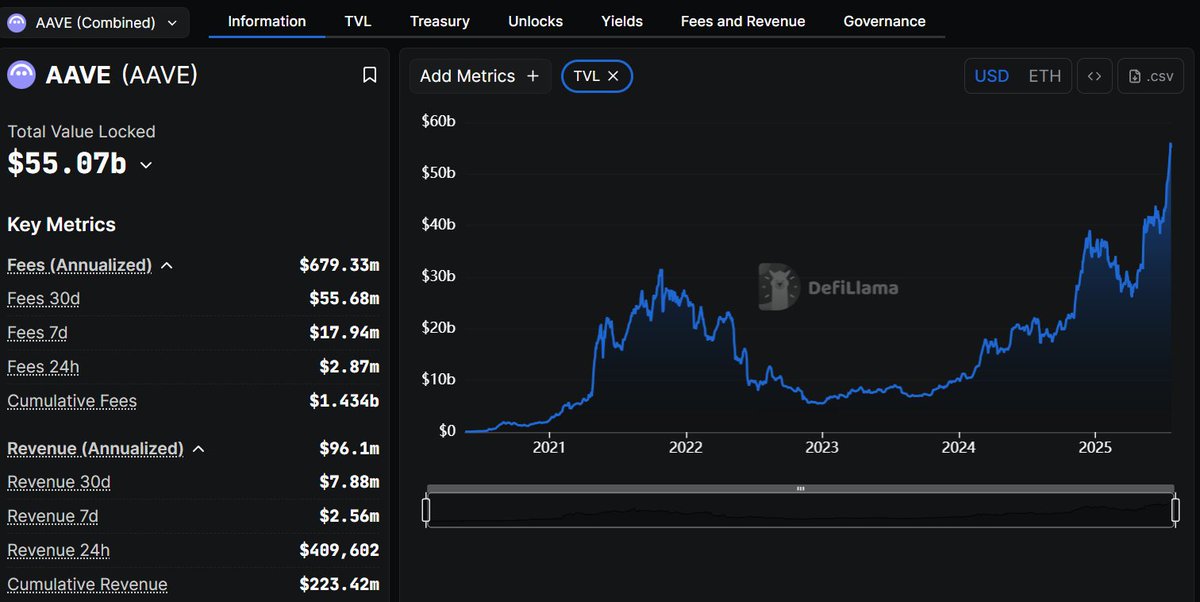
Task: Click the Cumulative Revenue label
Action: [x=87, y=584]
